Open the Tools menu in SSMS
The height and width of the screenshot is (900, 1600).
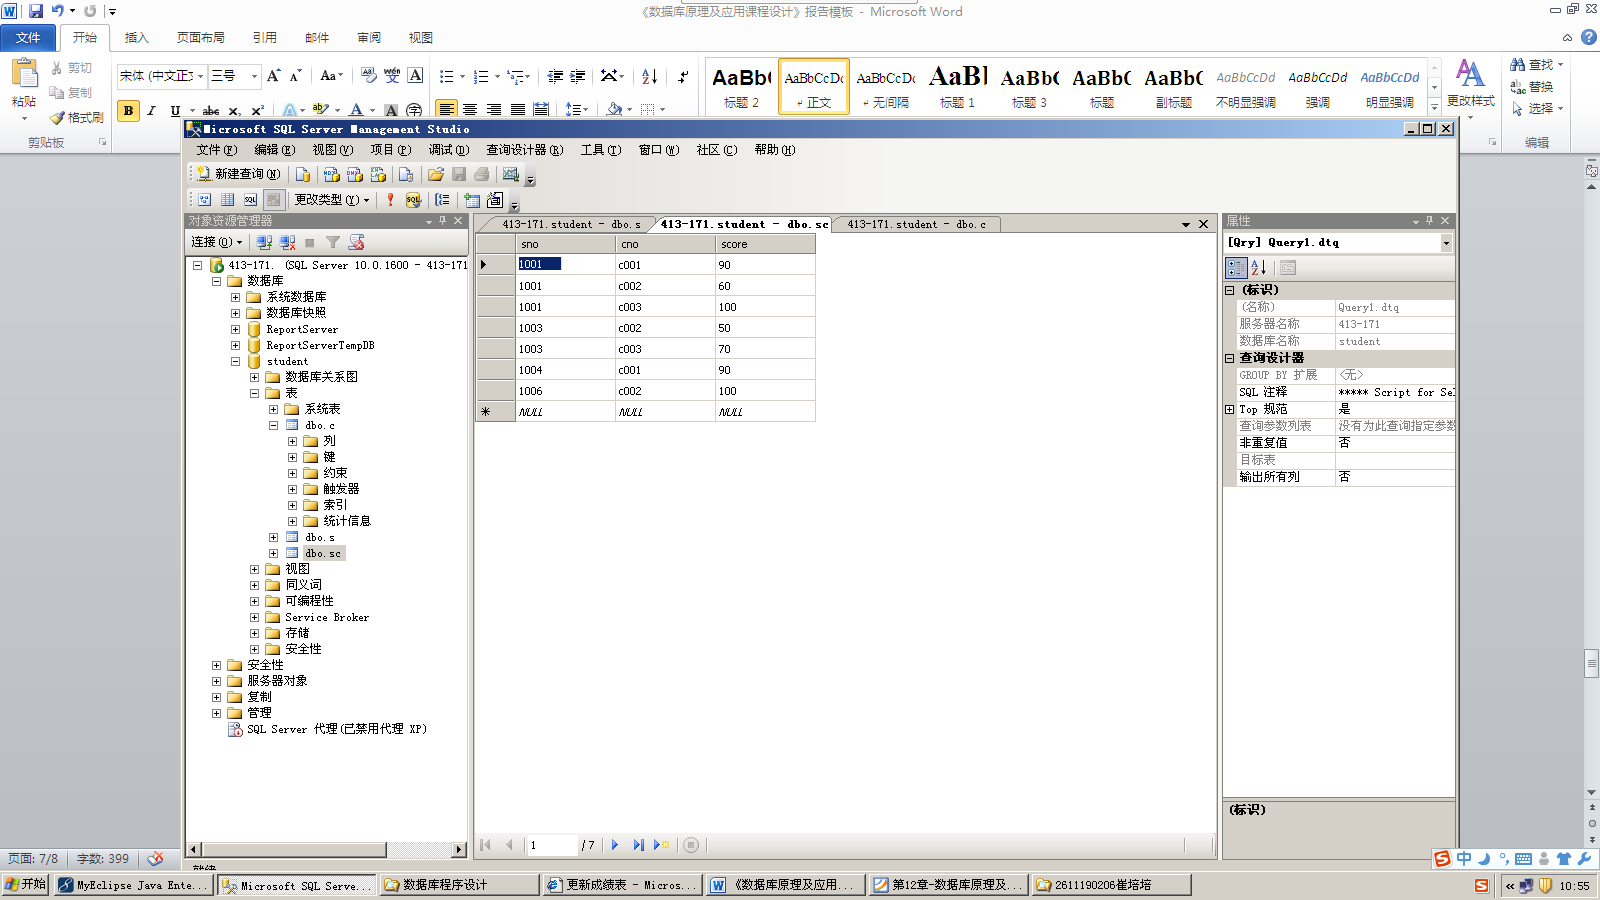click(601, 150)
